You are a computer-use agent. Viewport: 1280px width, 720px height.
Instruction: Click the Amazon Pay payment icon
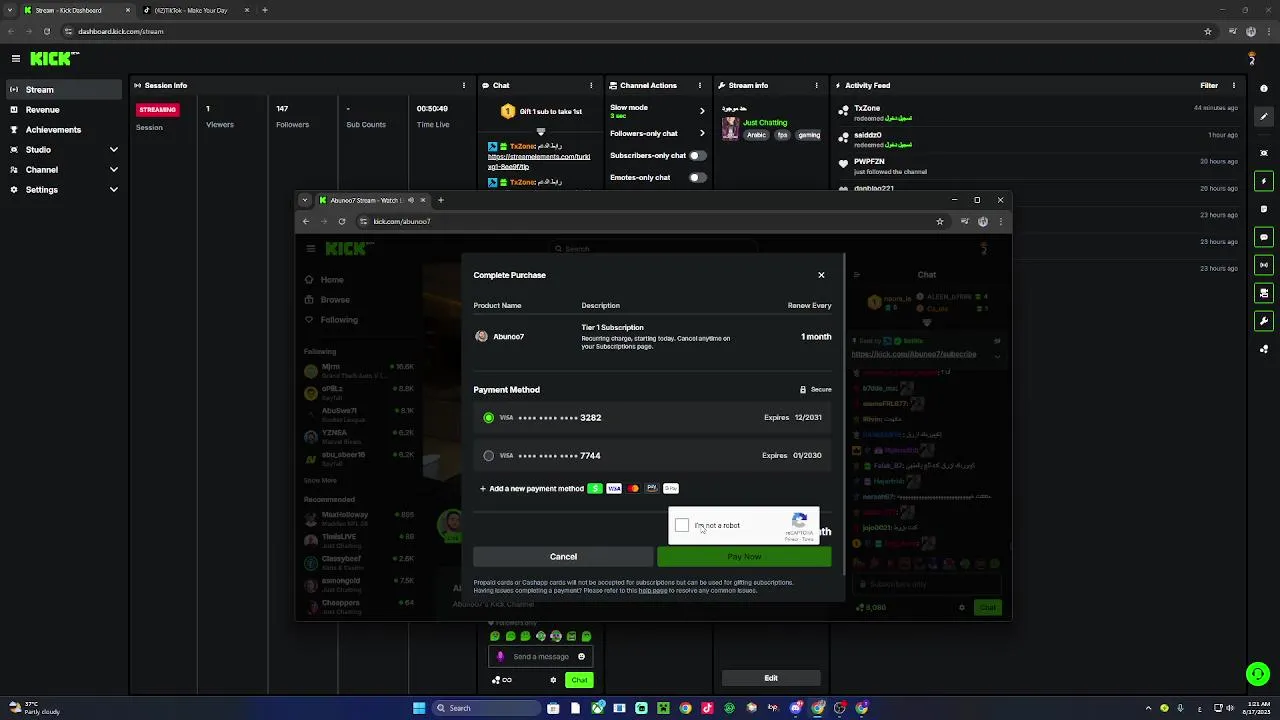[x=652, y=488]
